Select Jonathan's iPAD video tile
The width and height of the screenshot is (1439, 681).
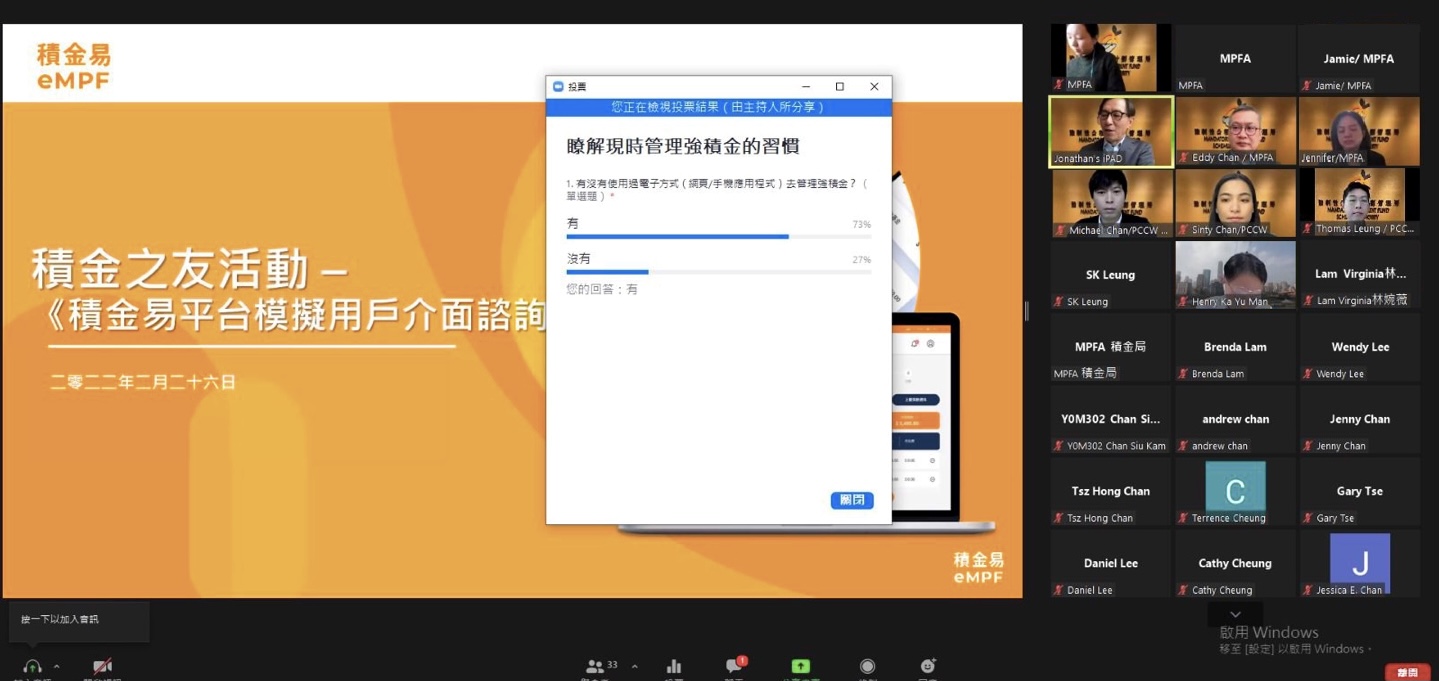click(1110, 132)
